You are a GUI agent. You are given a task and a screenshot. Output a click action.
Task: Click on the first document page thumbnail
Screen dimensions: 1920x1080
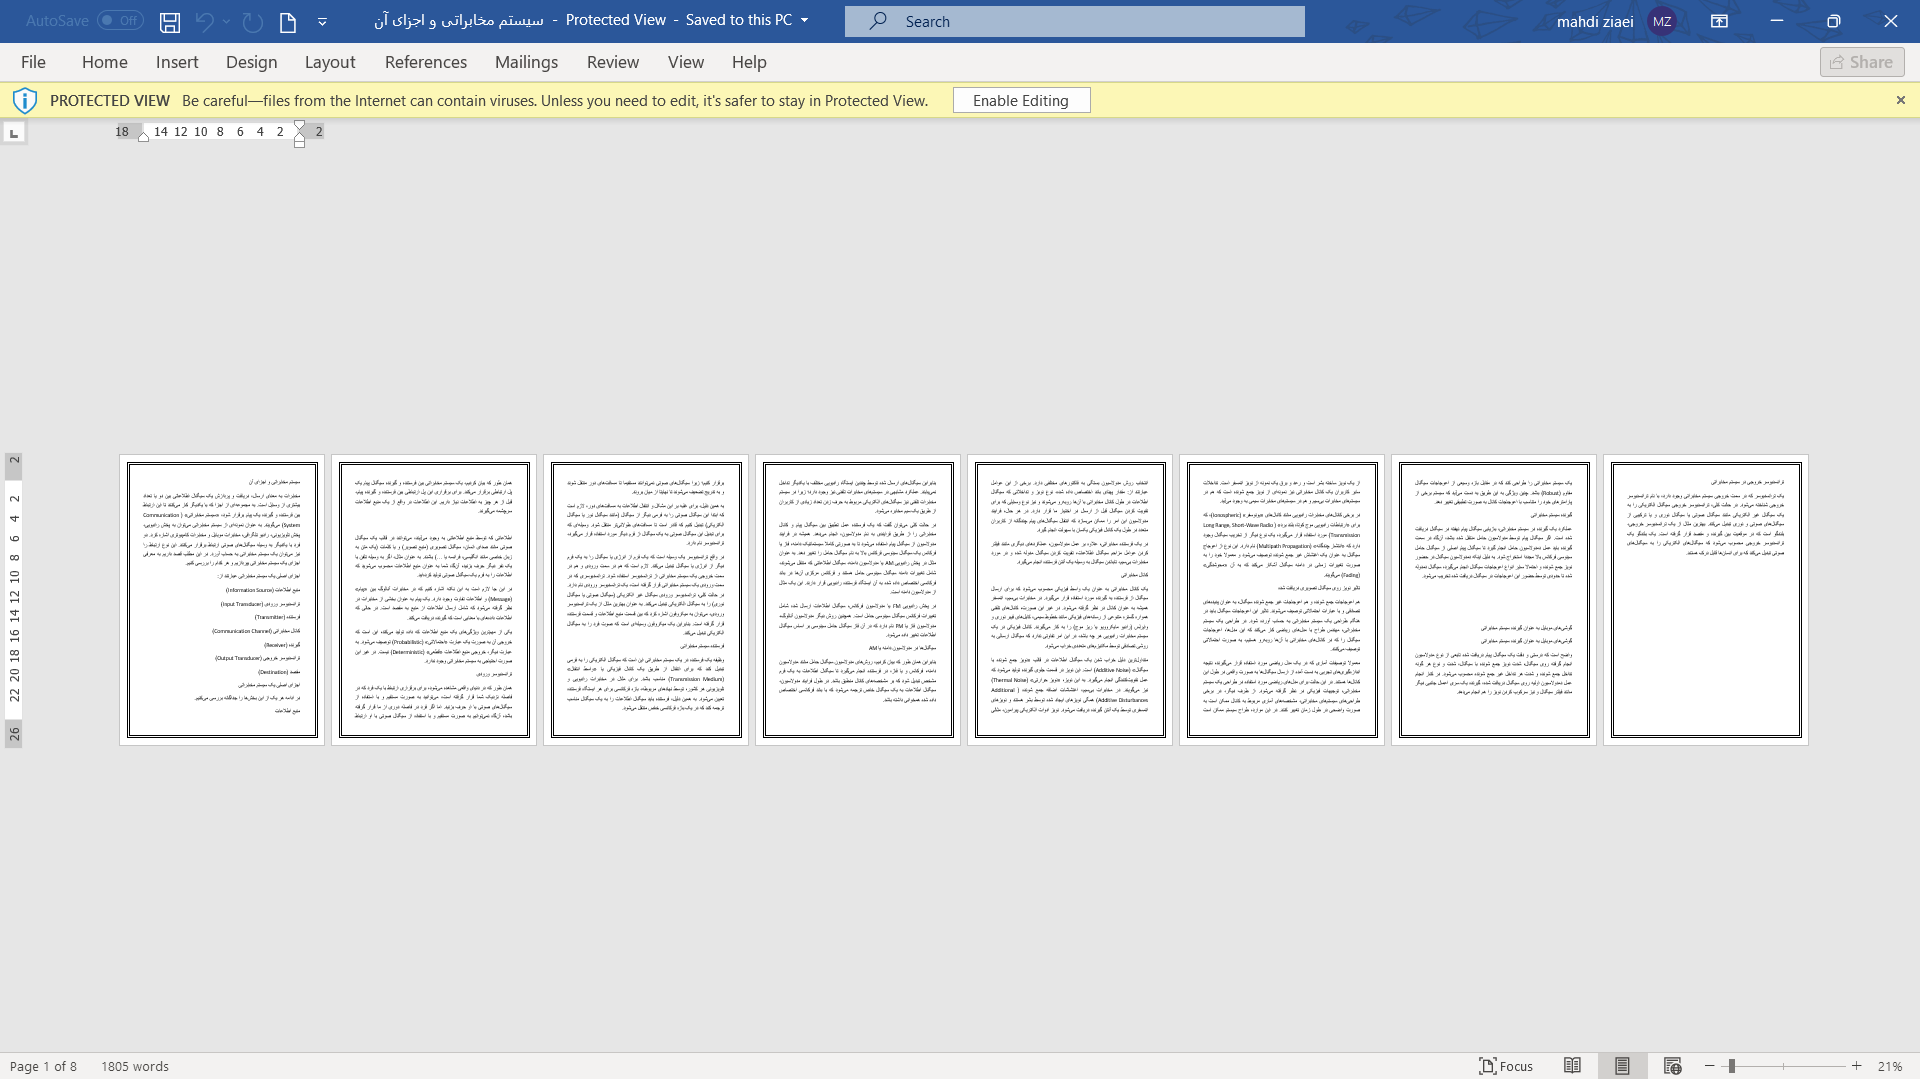pyautogui.click(x=222, y=599)
